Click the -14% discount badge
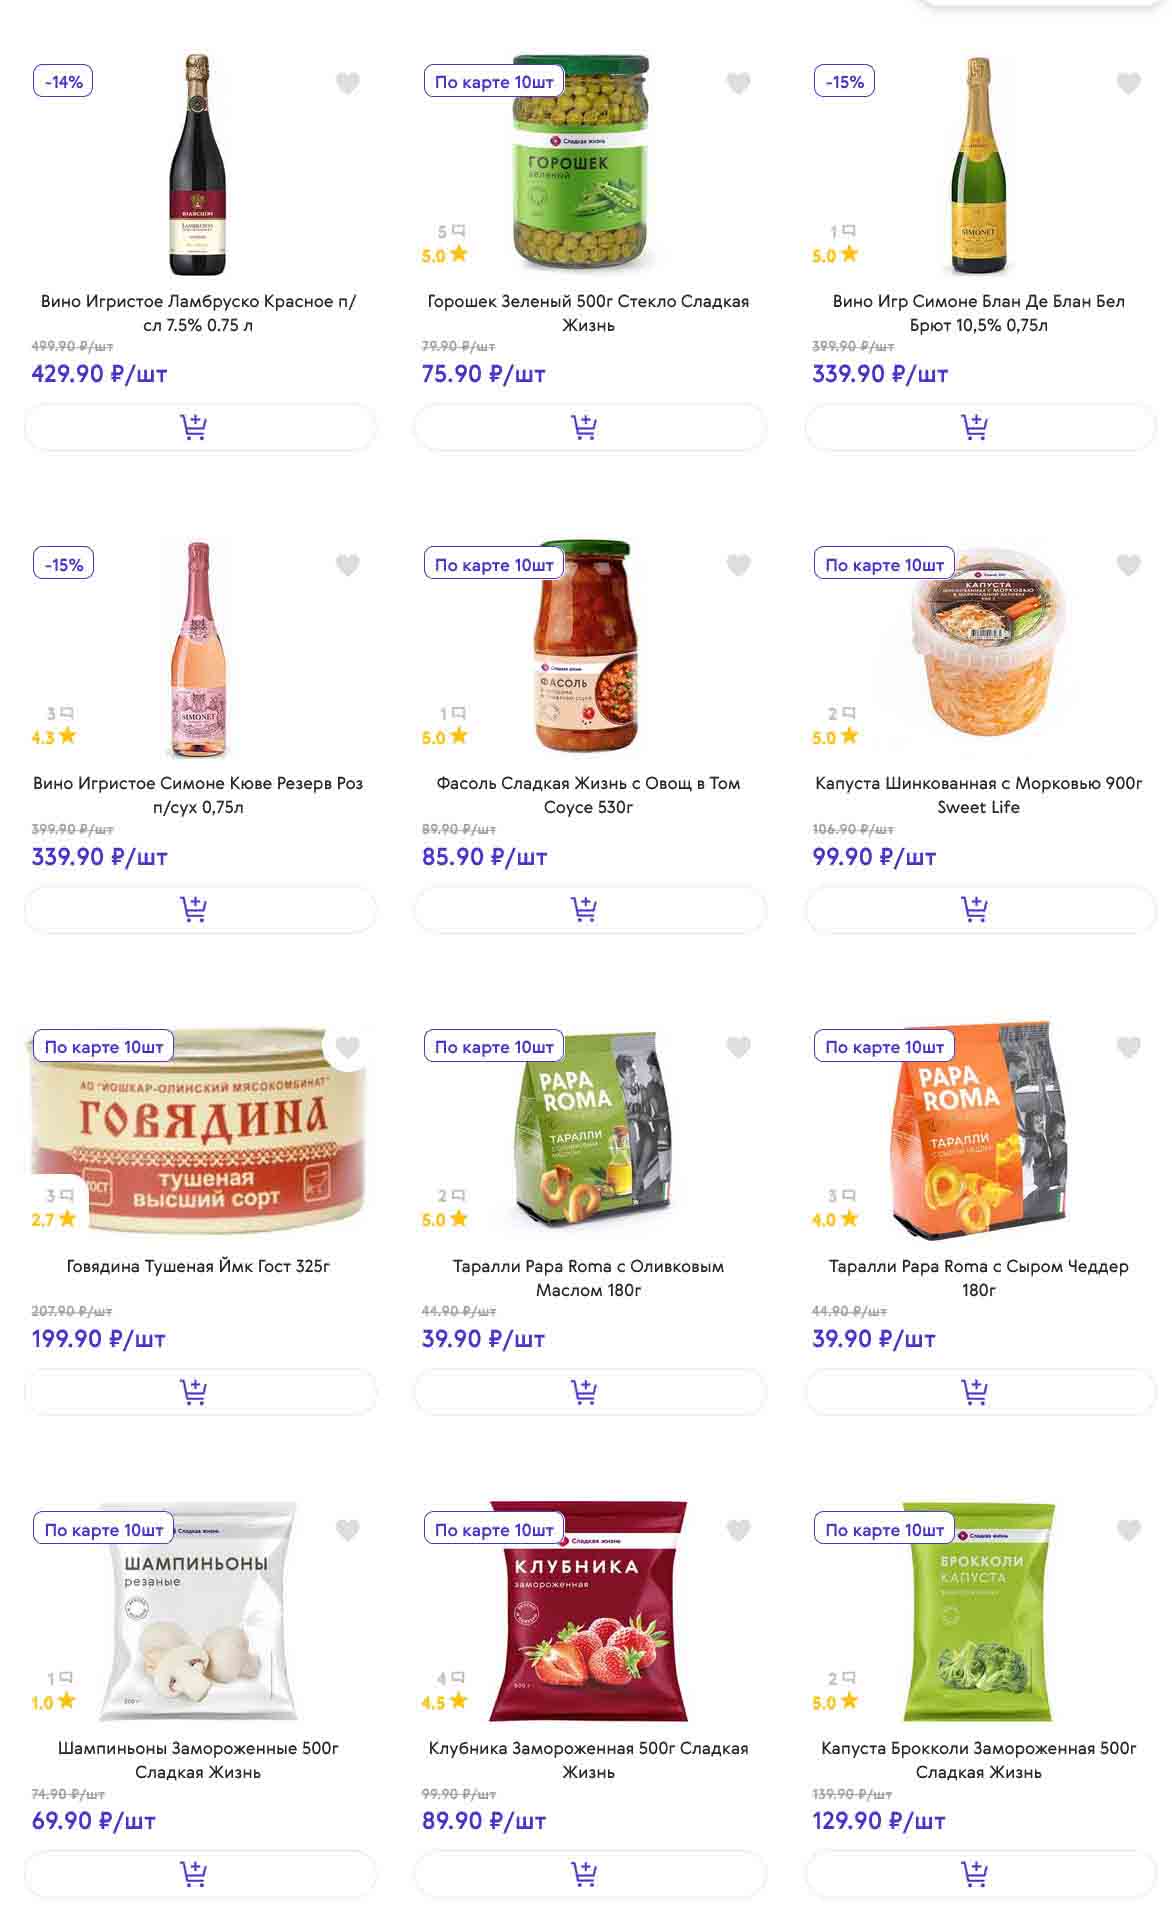1172x1917 pixels. tap(63, 82)
